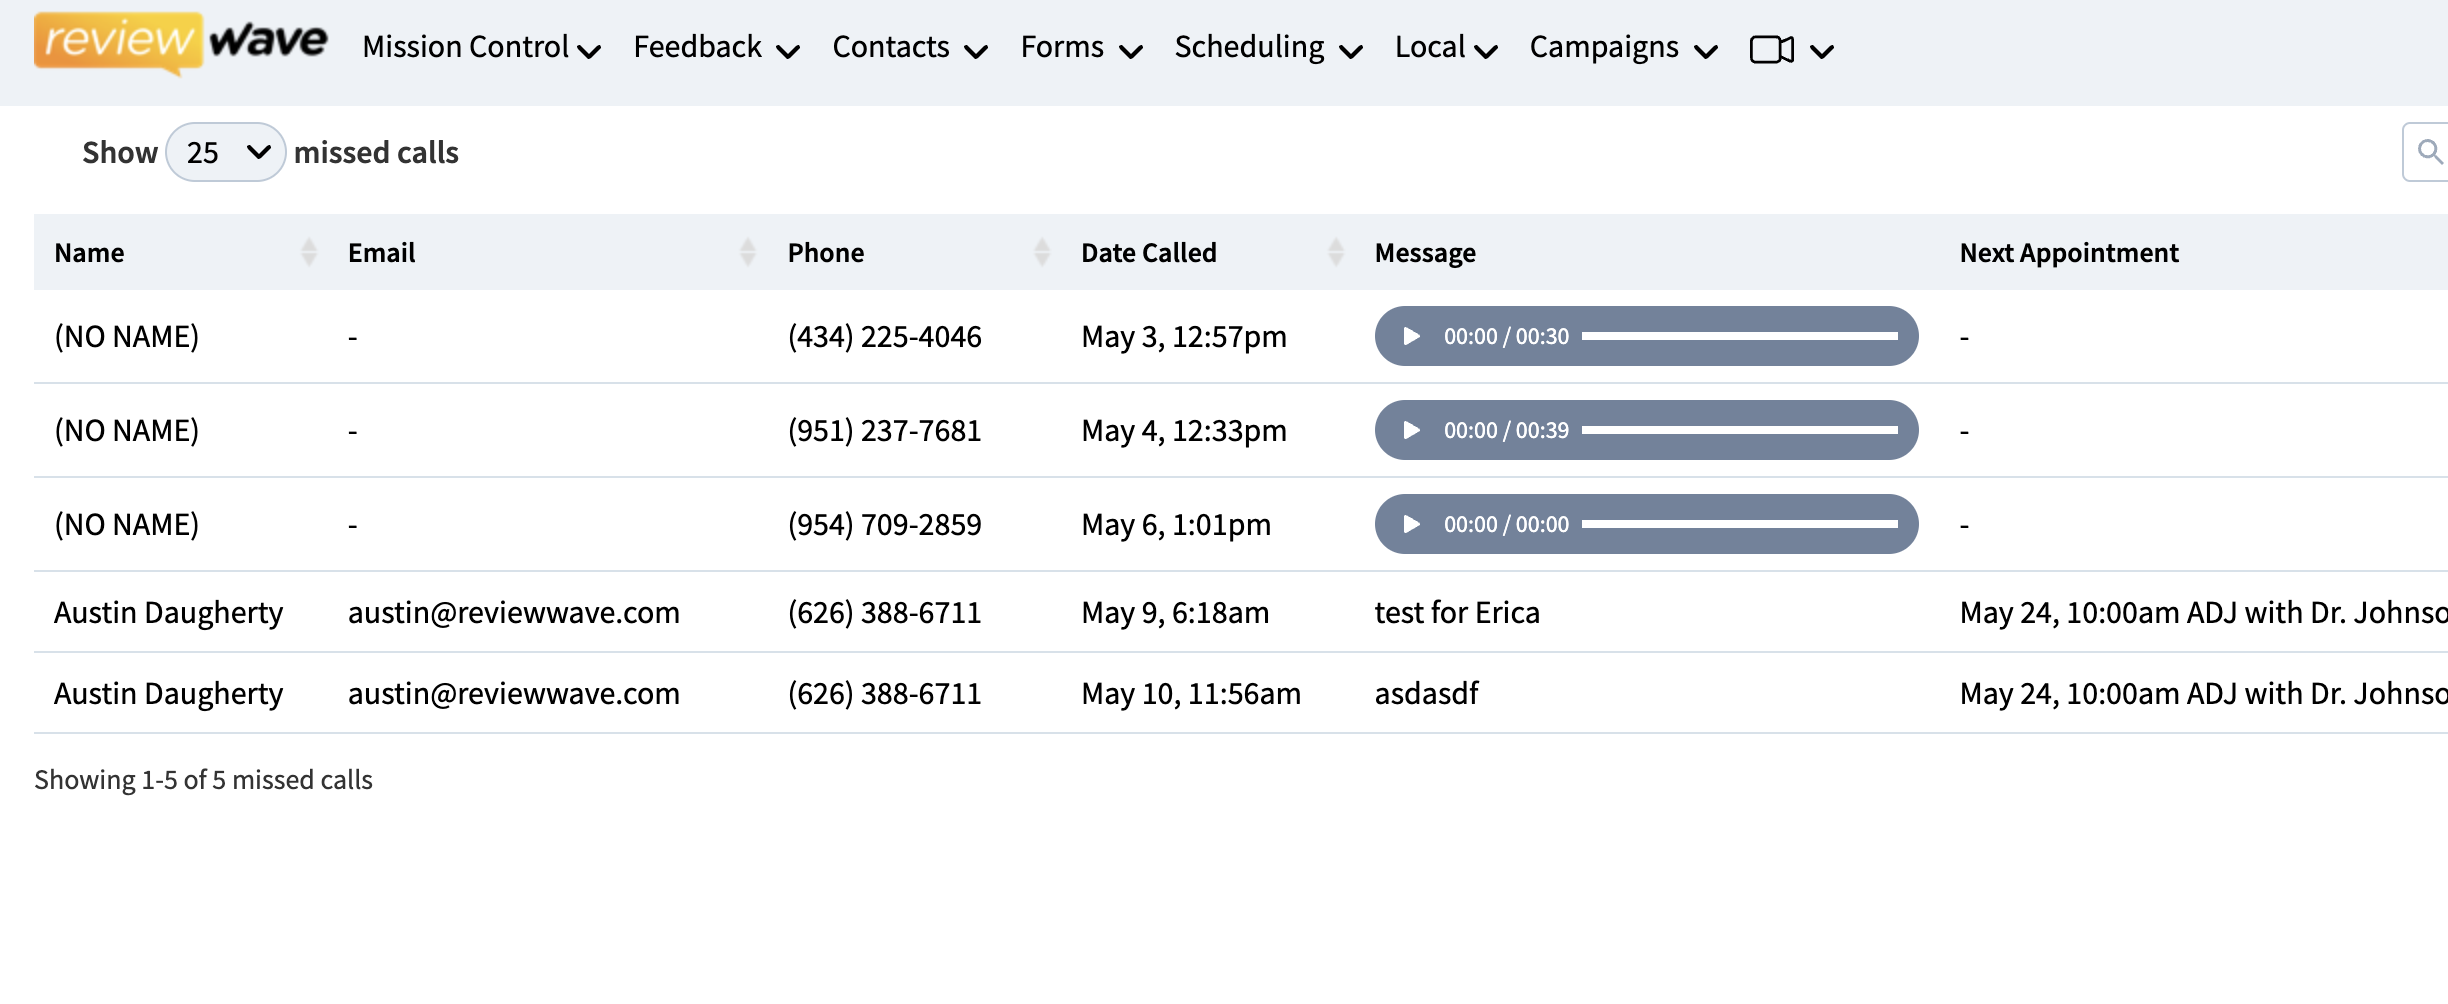This screenshot has height=1004, width=2448.
Task: Click the search magnifier icon
Action: 2429,152
